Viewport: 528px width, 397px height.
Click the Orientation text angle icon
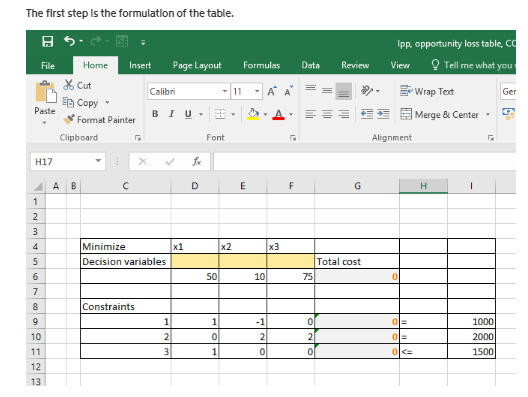point(367,91)
